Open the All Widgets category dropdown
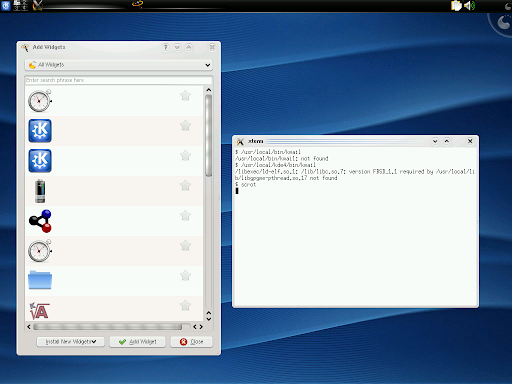 [x=119, y=65]
